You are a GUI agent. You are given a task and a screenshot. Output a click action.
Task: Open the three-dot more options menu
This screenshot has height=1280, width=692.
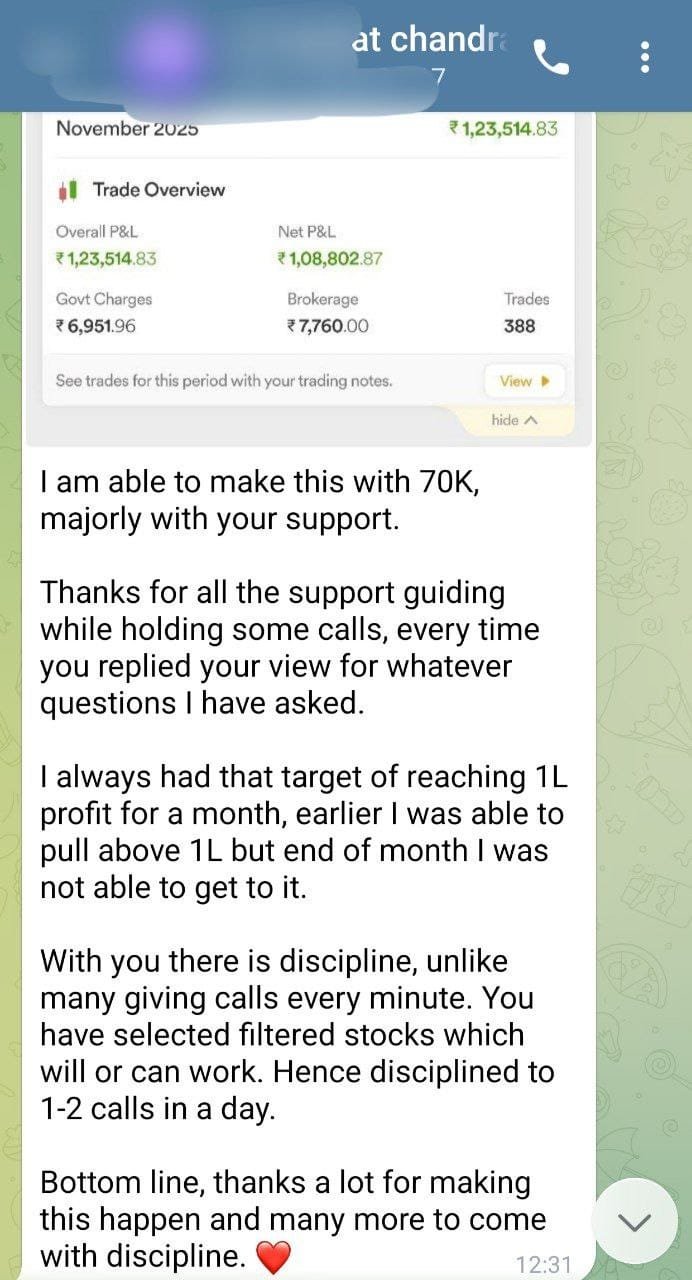[x=645, y=57]
